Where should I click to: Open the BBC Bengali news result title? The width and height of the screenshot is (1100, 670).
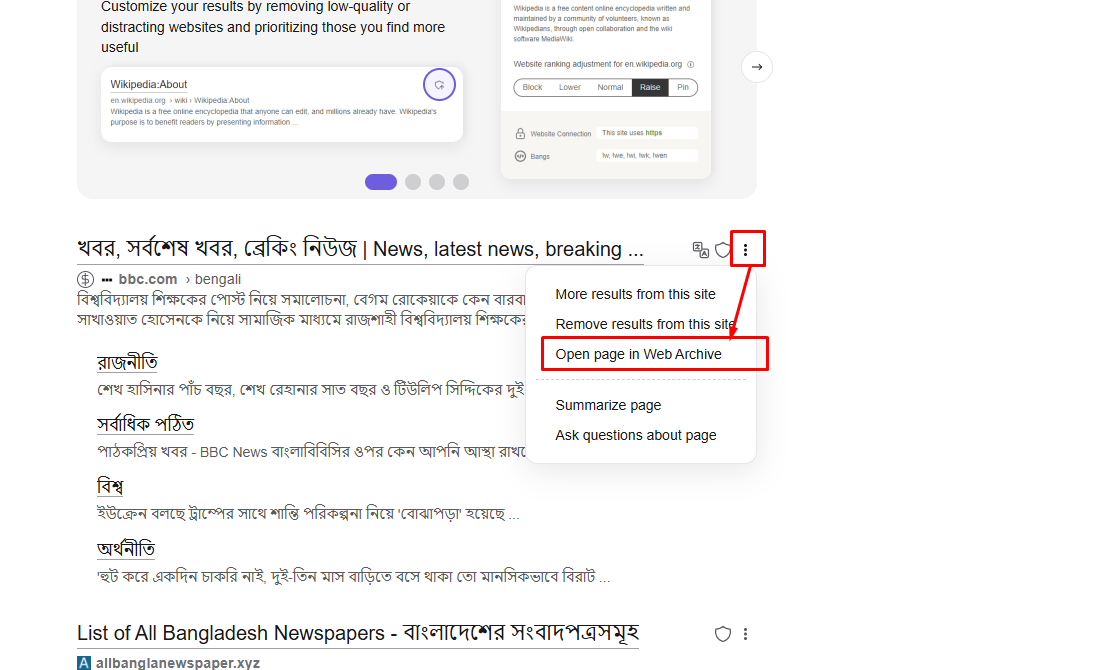click(360, 249)
